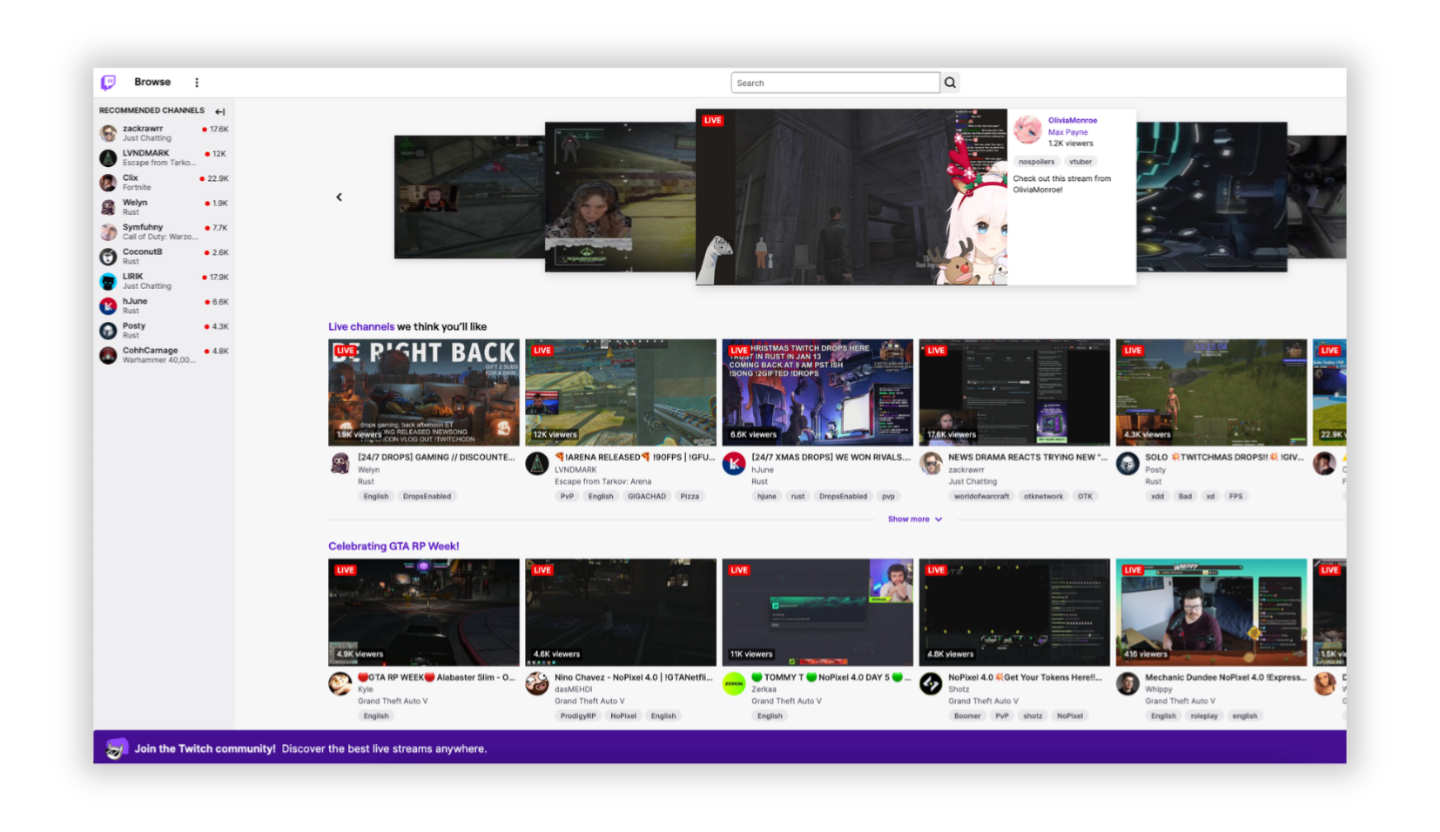Select the vtuber tag on OliviaMonroe's card

(x=1081, y=161)
